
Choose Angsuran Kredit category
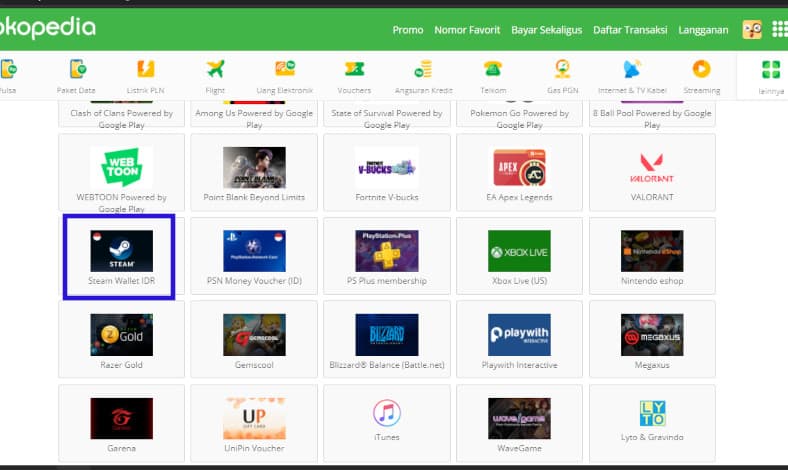pos(424,76)
